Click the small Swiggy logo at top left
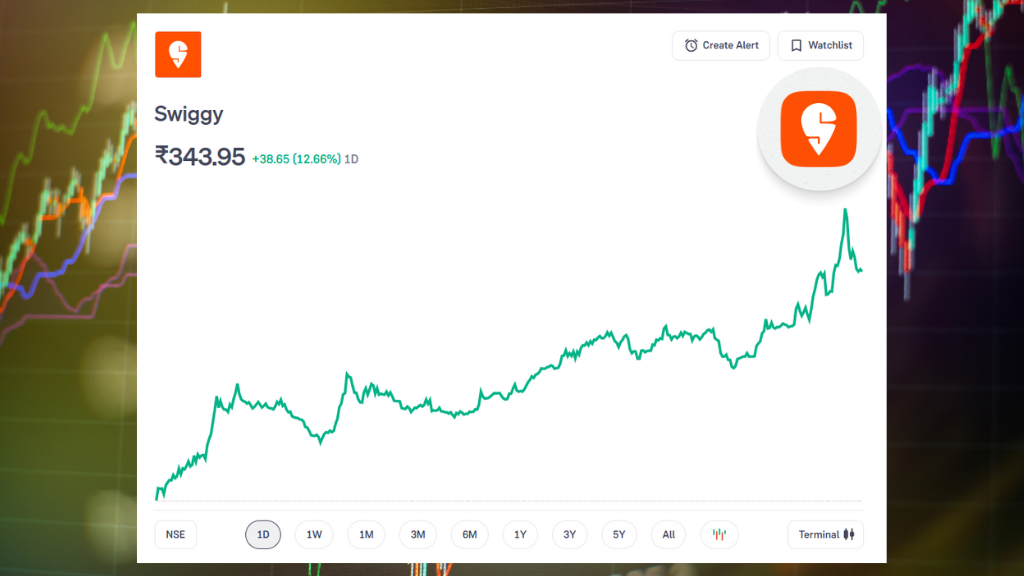Image resolution: width=1024 pixels, height=576 pixels. 178,54
